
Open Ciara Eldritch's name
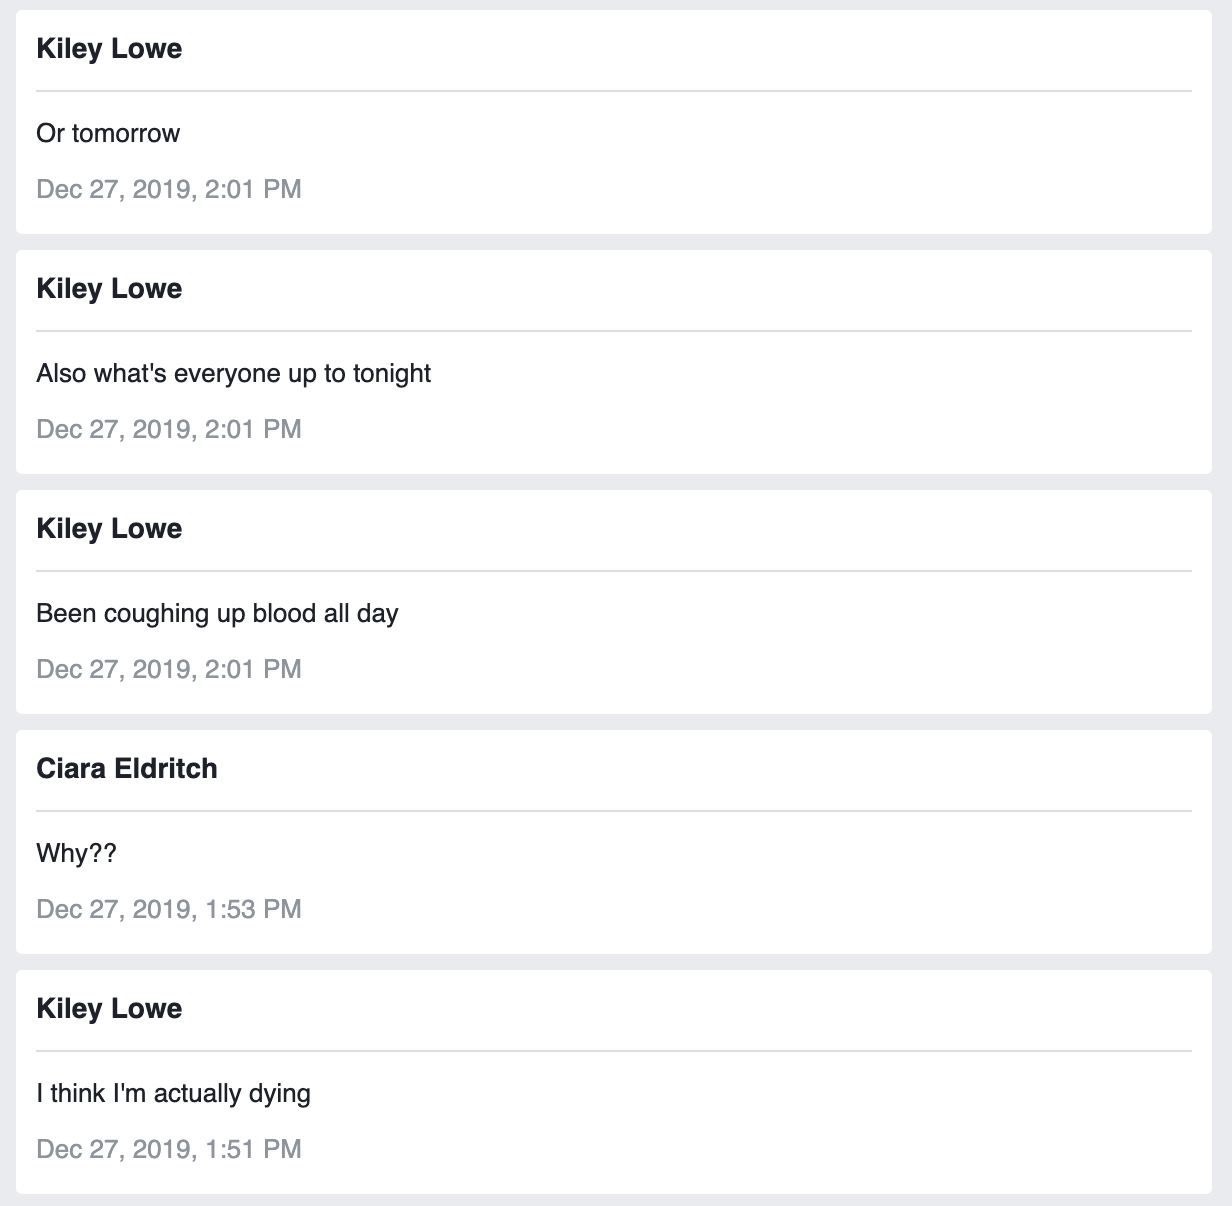pyautogui.click(x=126, y=769)
